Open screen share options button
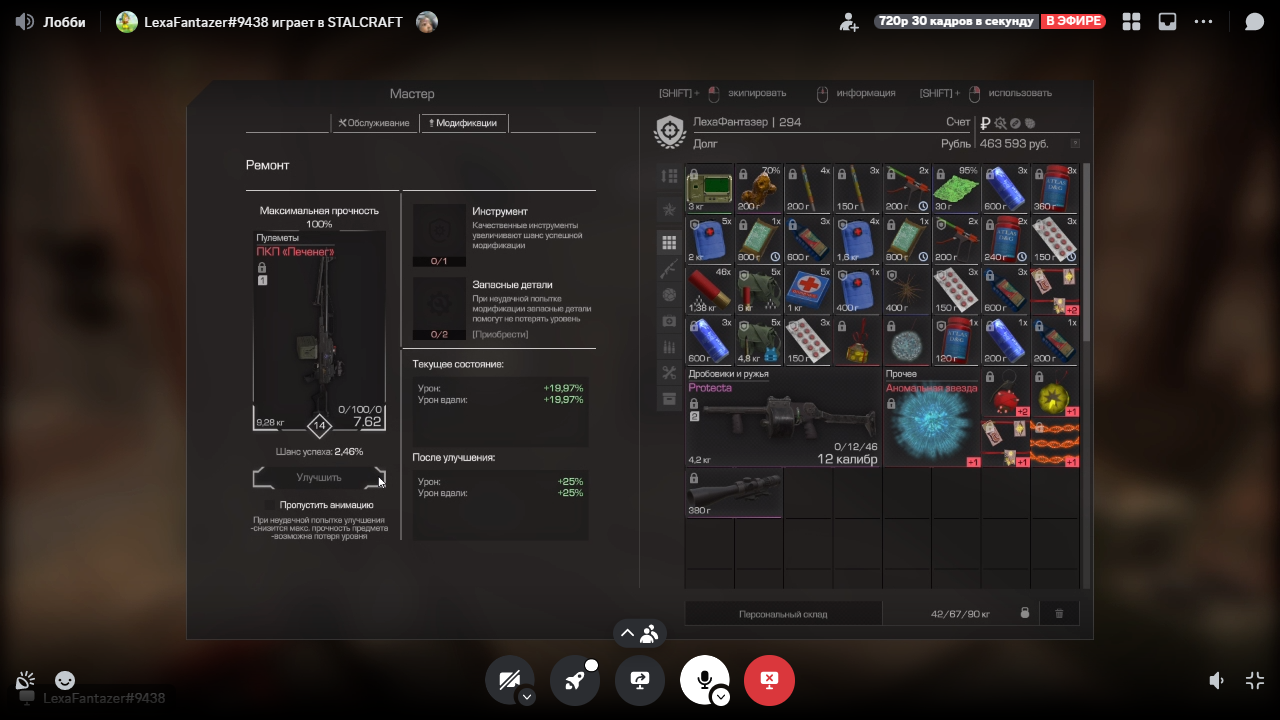 (640, 680)
